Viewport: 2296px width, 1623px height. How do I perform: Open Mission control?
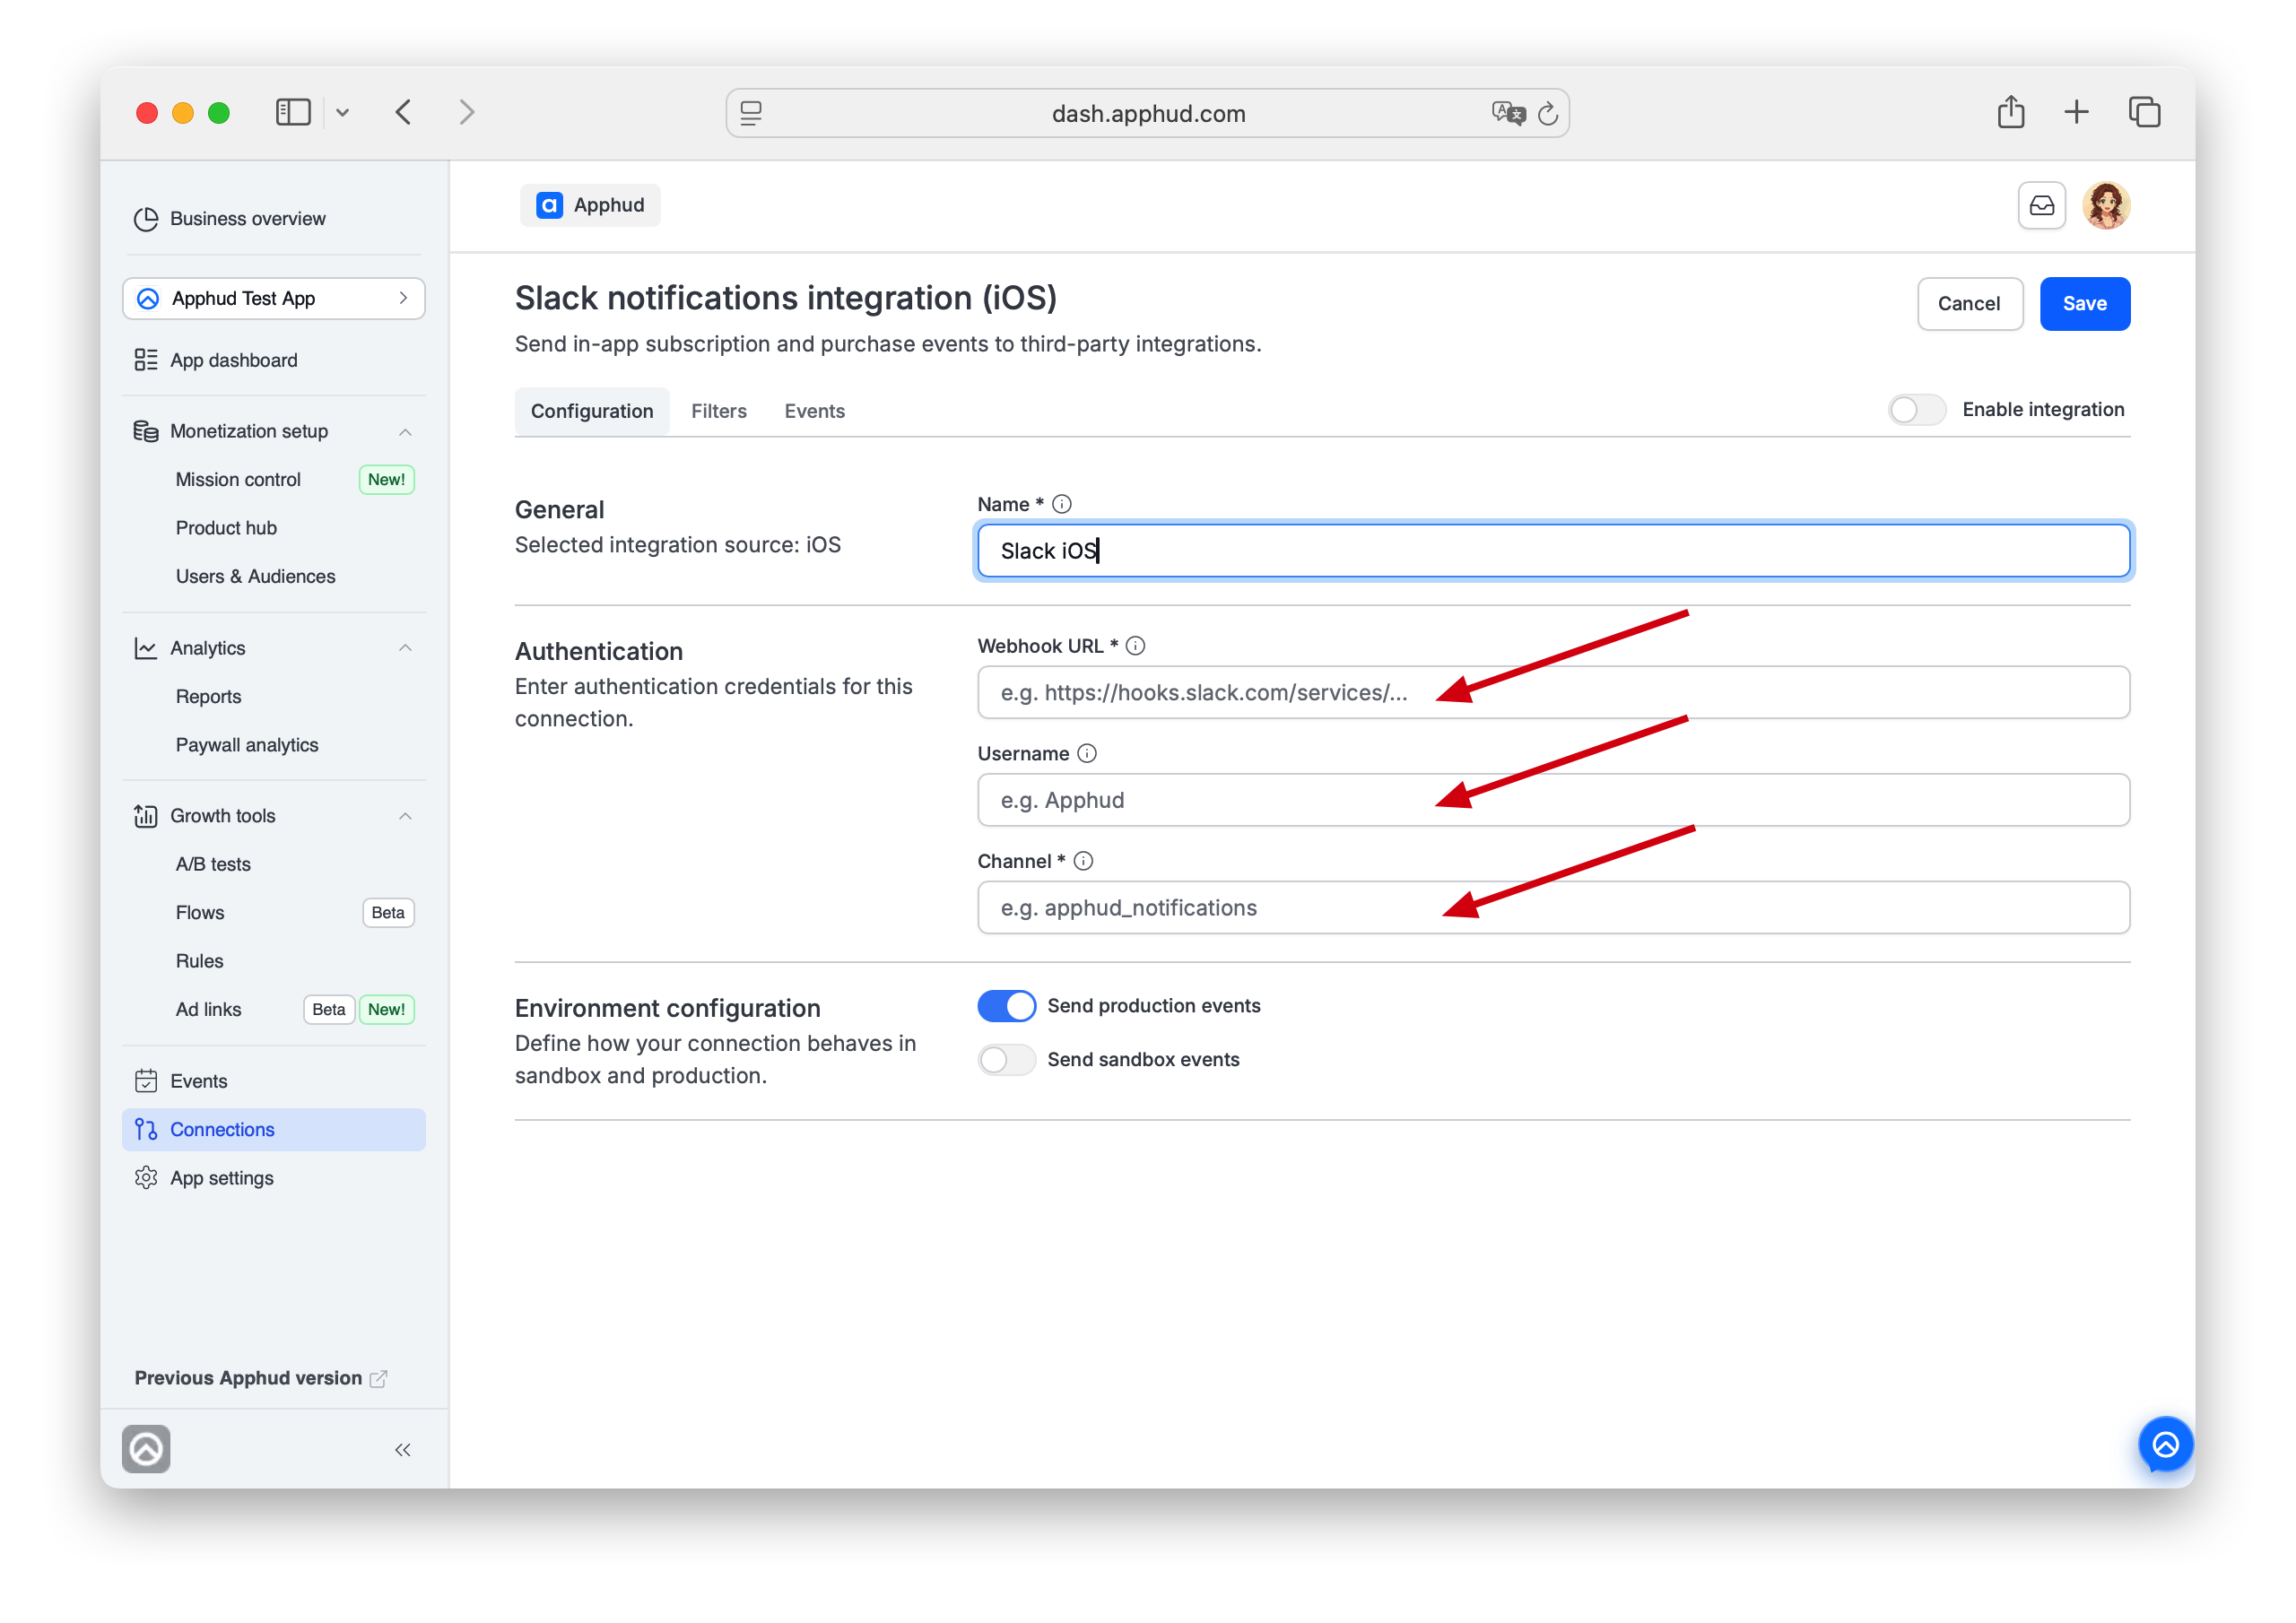[238, 479]
